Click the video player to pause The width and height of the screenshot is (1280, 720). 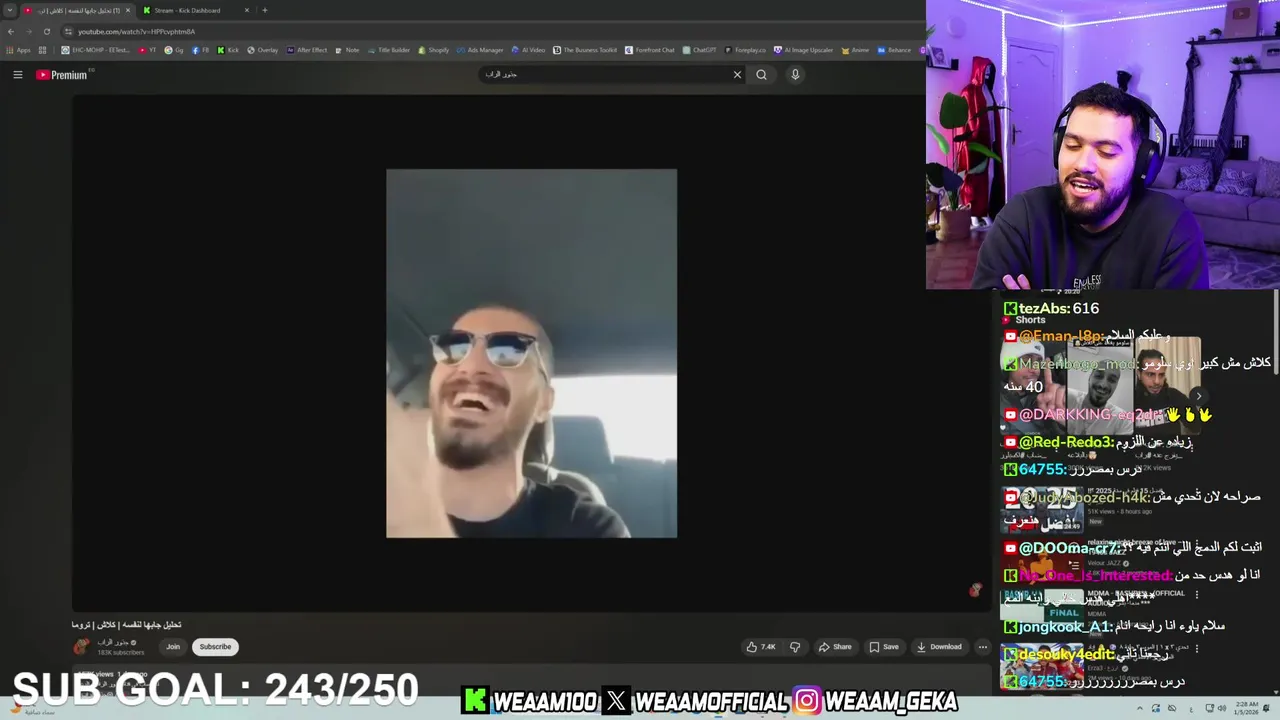(531, 353)
